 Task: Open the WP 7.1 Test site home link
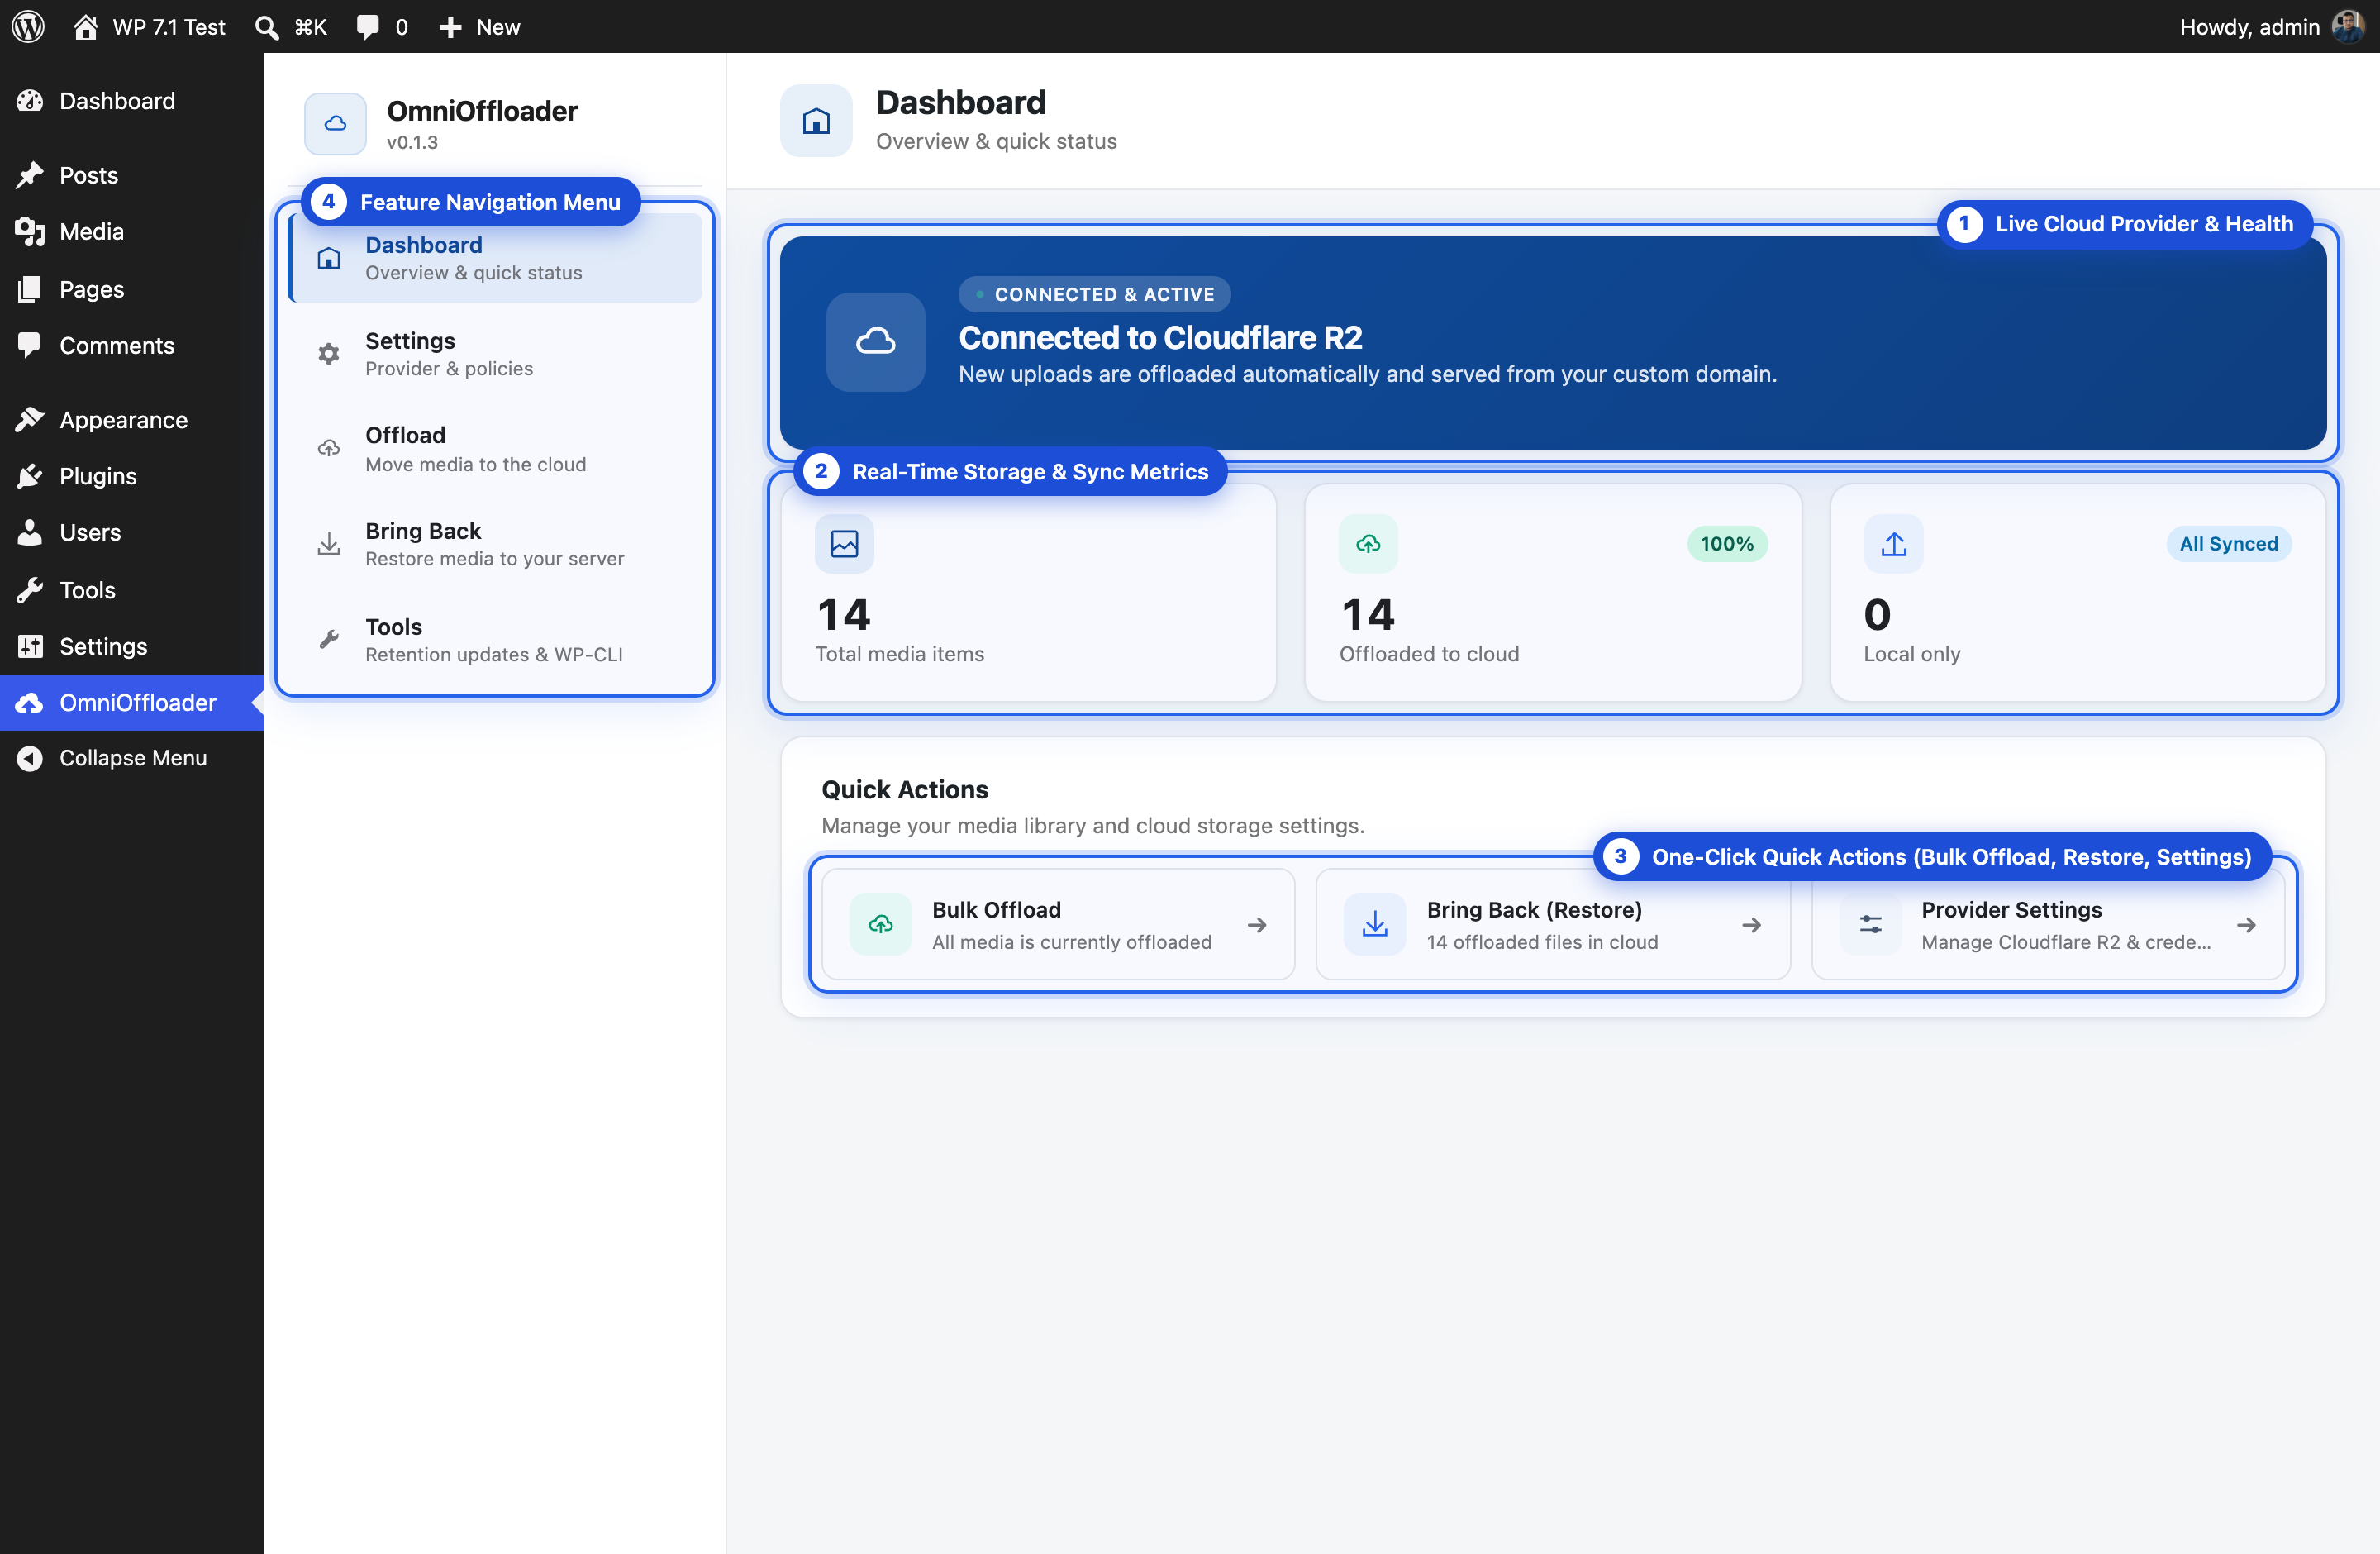tap(150, 26)
